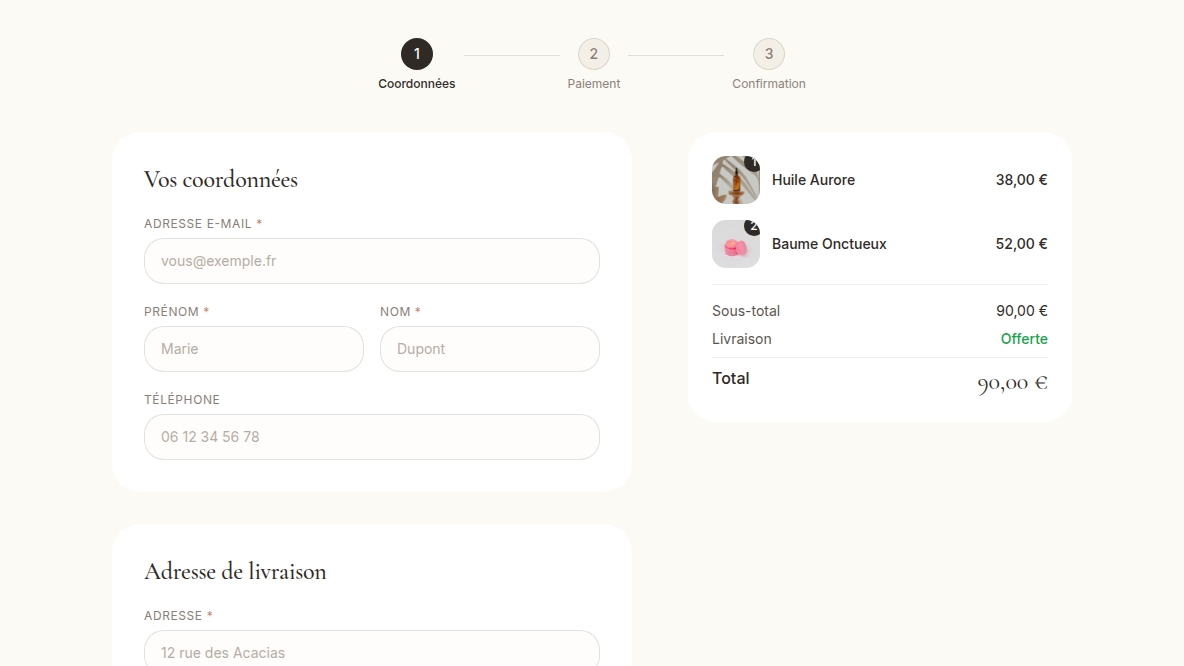Click quantity badge on Huile Aurore image

[x=753, y=162]
